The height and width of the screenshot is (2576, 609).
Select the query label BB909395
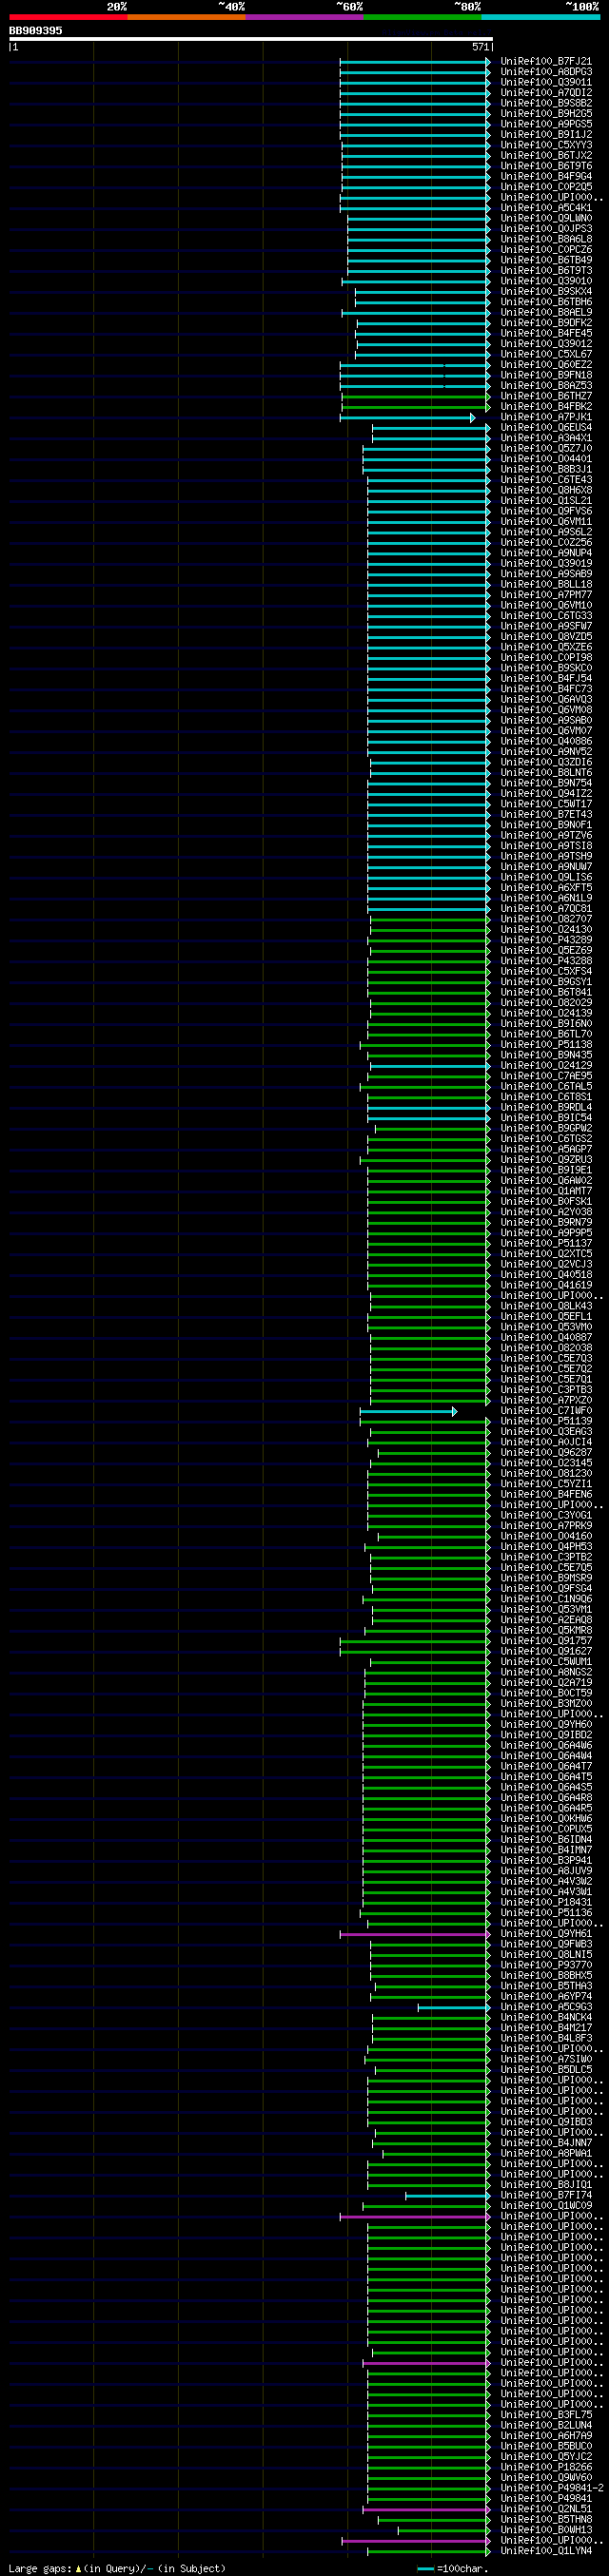point(35,31)
